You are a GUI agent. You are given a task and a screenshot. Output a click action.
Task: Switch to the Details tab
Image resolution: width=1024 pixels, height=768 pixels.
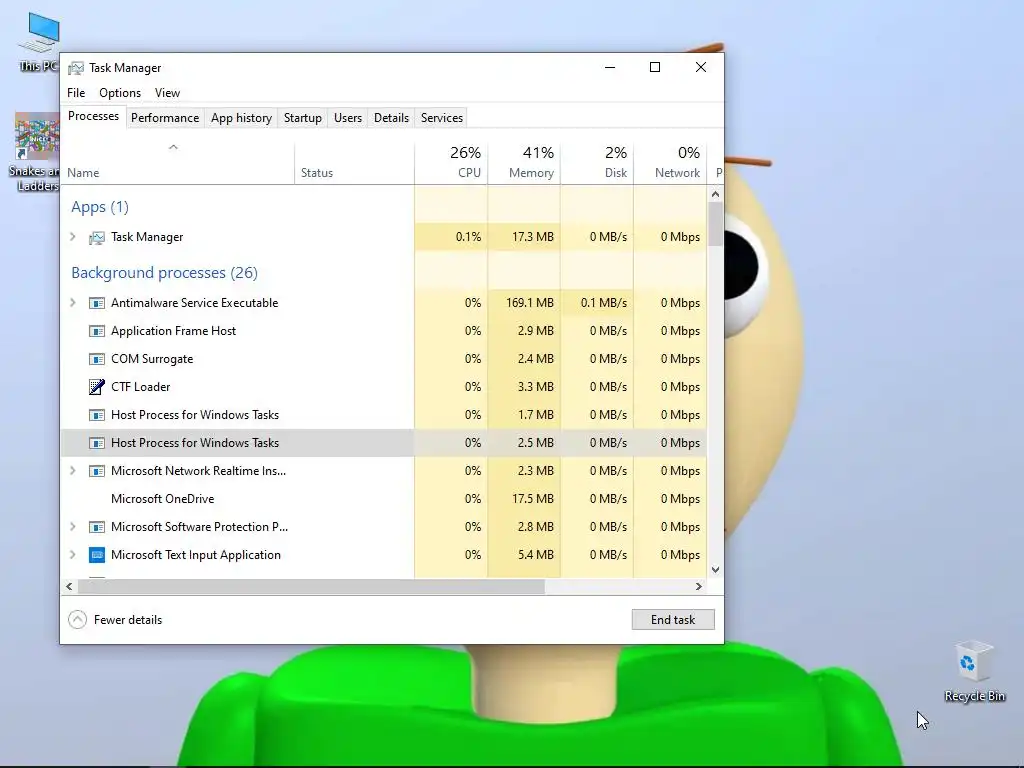point(391,118)
